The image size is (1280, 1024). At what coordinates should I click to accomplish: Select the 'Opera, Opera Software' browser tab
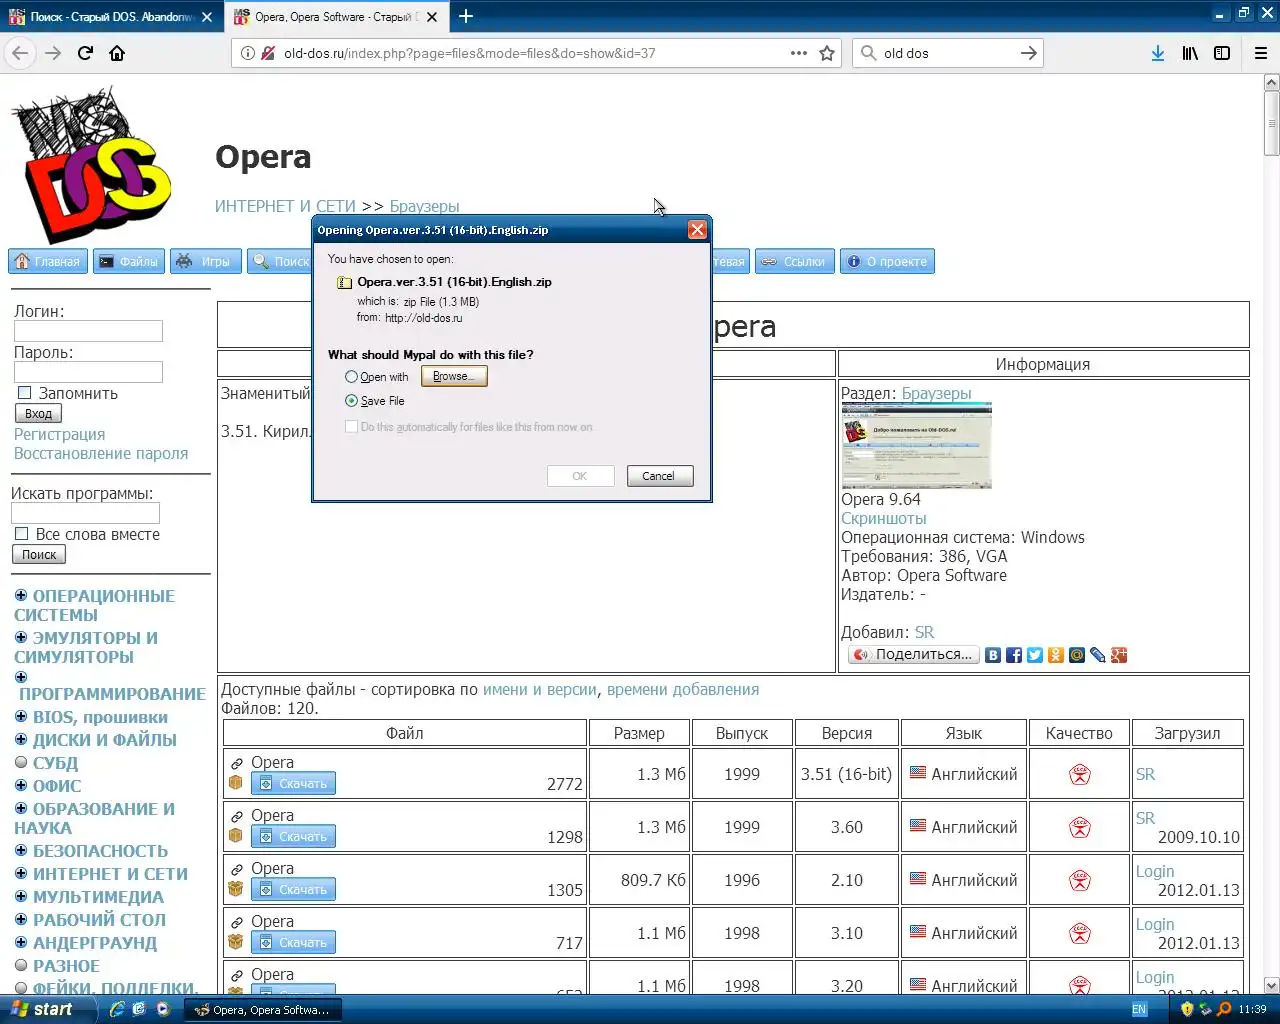click(x=335, y=17)
